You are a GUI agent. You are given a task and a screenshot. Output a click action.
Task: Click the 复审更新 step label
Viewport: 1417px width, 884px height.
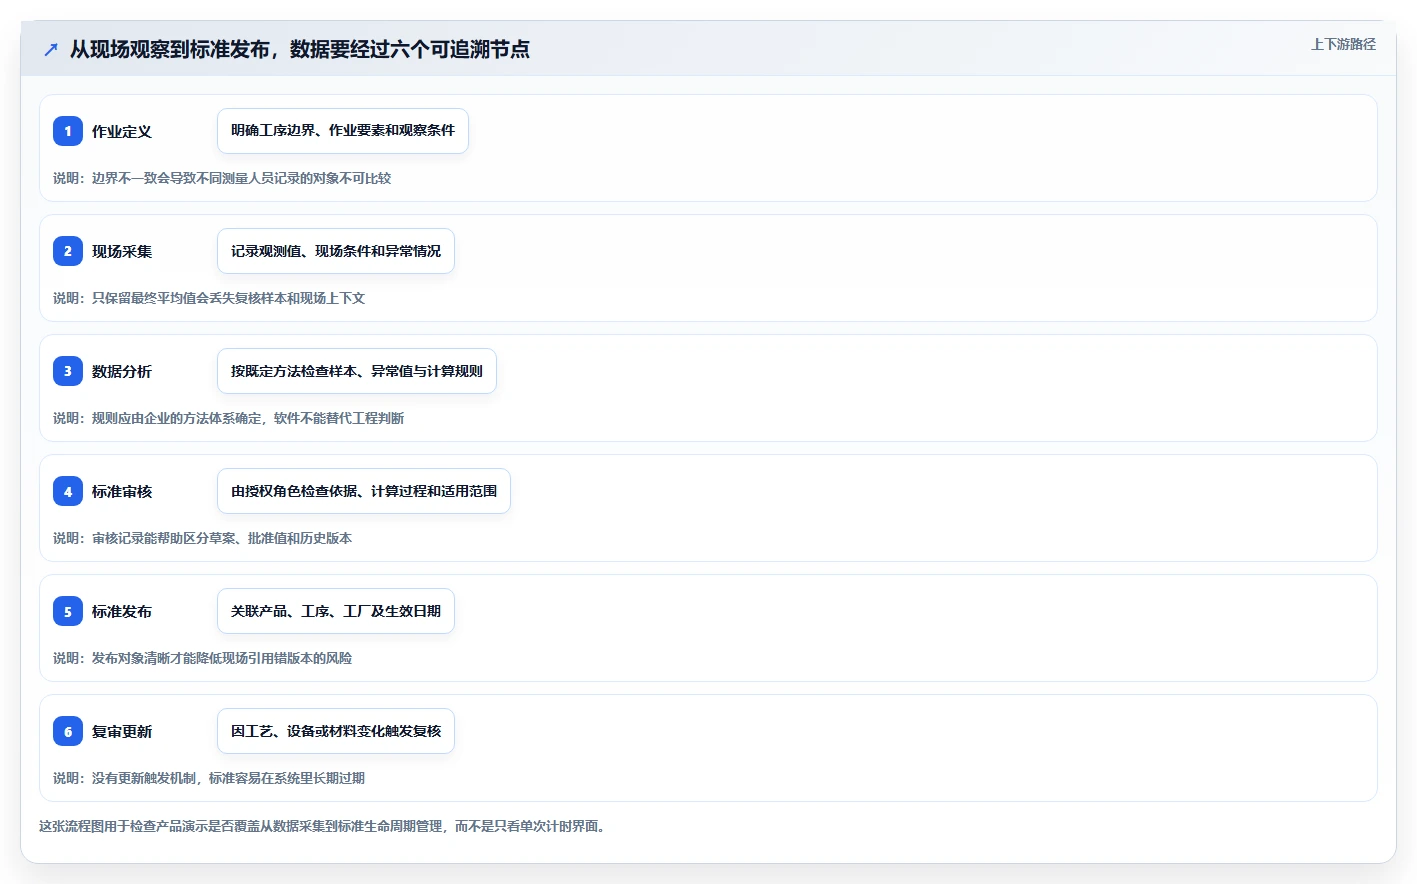(122, 731)
